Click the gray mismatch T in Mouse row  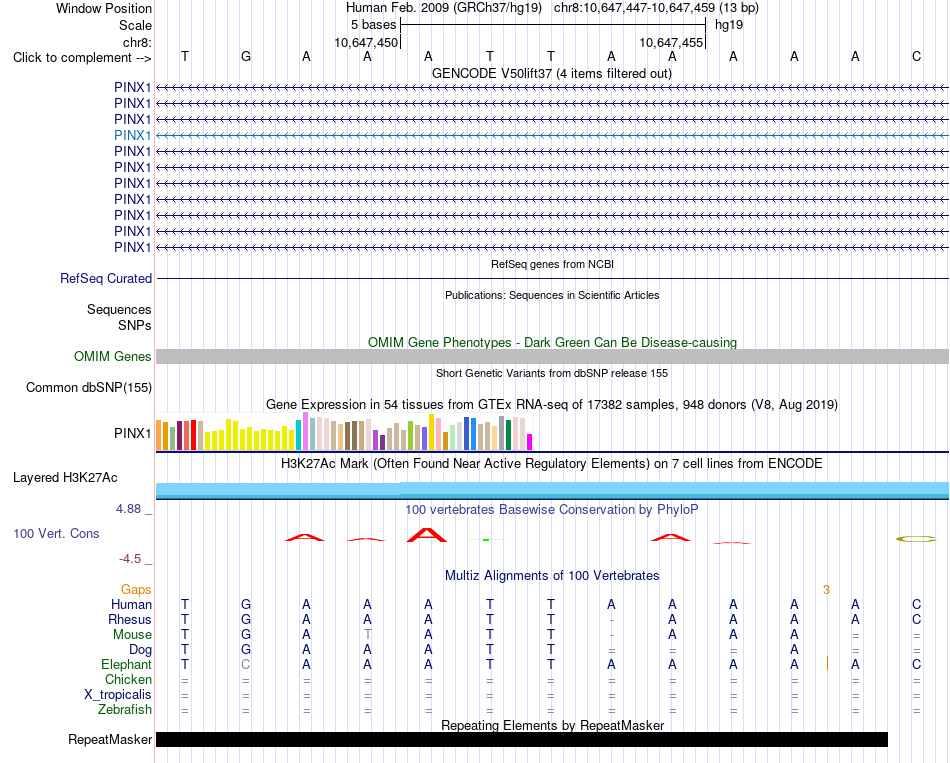pos(367,635)
